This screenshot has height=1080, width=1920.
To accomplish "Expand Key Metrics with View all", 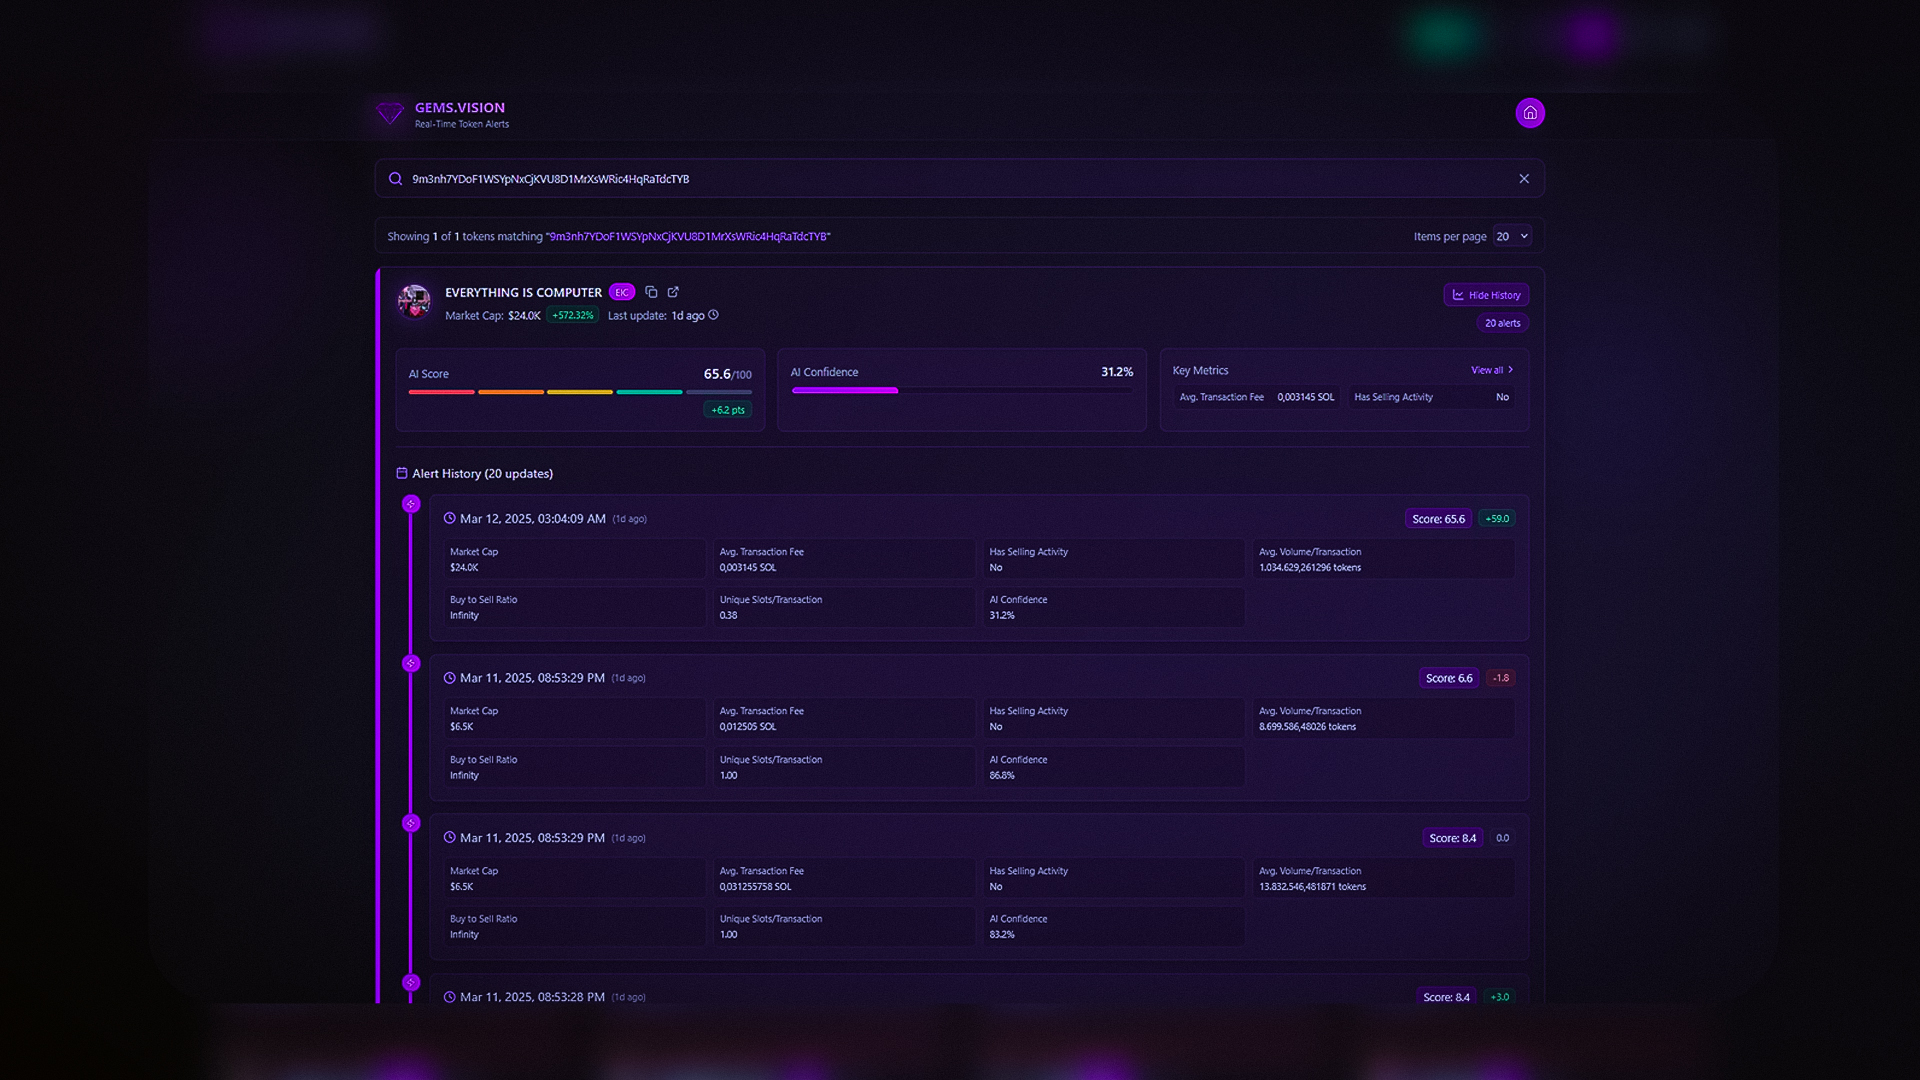I will [x=1491, y=370].
